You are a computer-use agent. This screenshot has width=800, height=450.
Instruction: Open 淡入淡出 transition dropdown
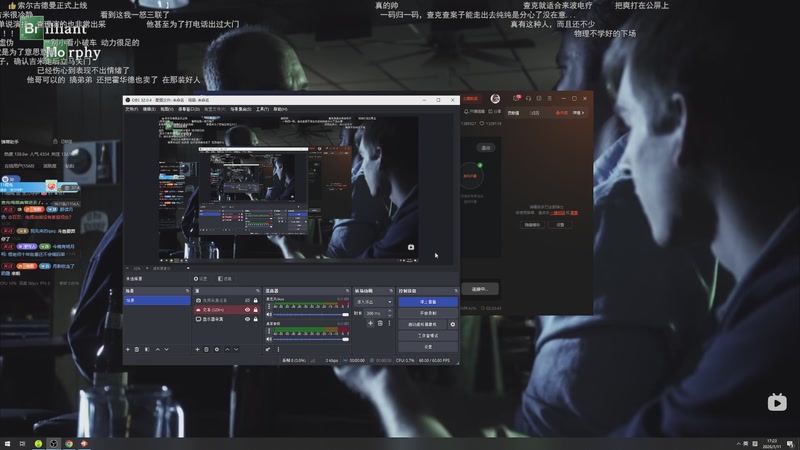coord(374,302)
